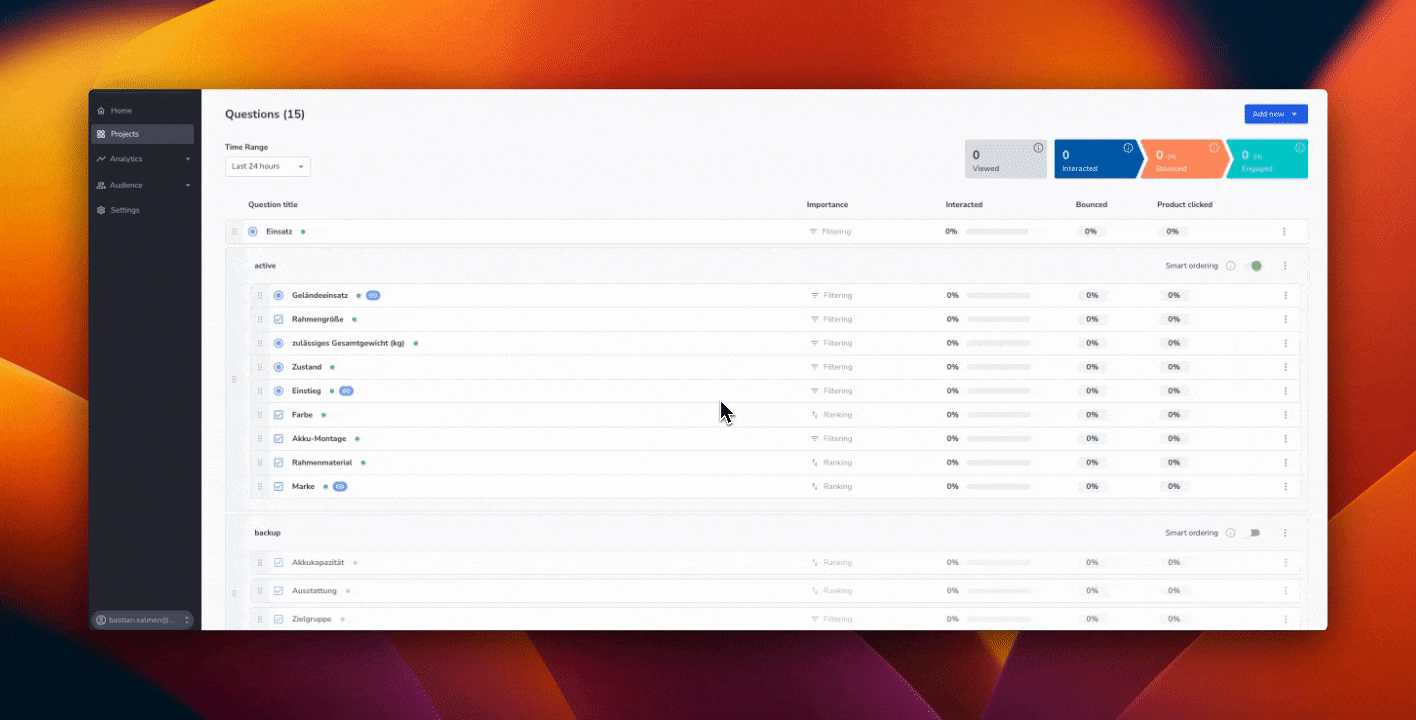1416x720 pixels.
Task: Click the link badge next to Geländeeinsatz
Action: pos(373,296)
